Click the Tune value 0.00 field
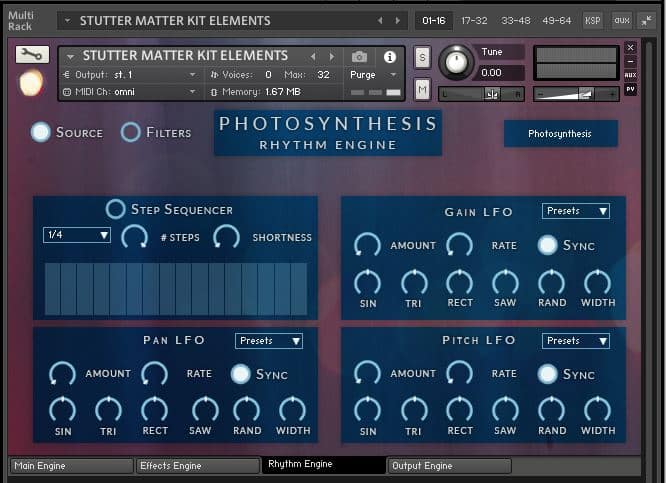Screen dimensions: 666x483 500,73
